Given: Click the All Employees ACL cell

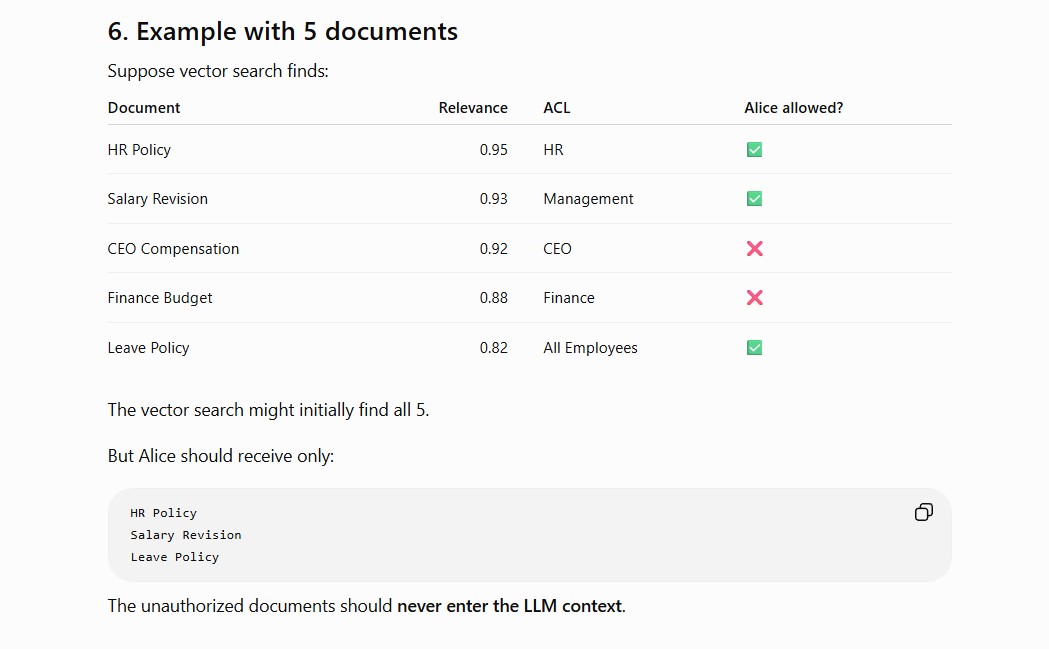Looking at the screenshot, I should point(590,348).
